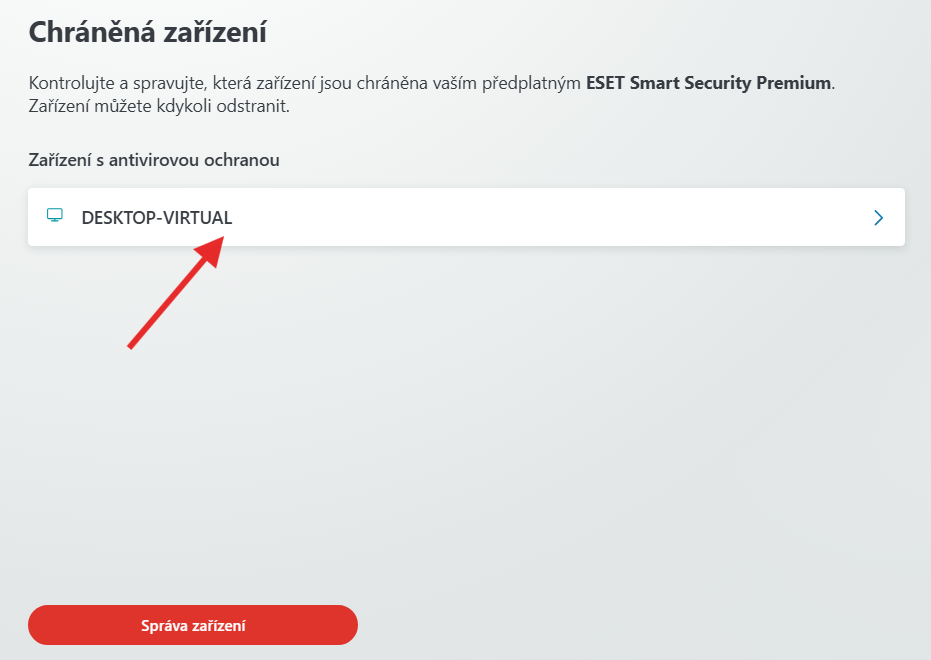931x660 pixels.
Task: Expand the DESKTOP-VIRTUAL row chevron arrow
Action: [x=878, y=217]
